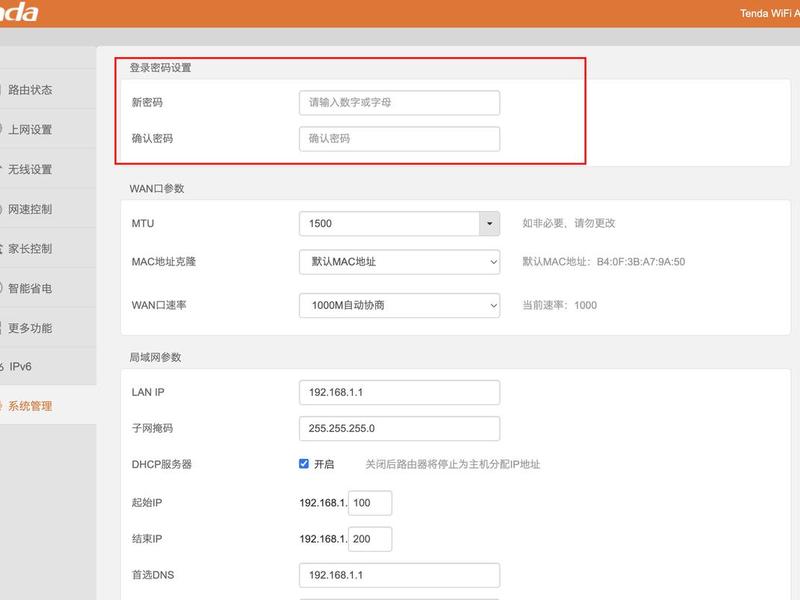The image size is (800, 600).
Task: Click the 确认密码 input field
Action: pyautogui.click(x=399, y=139)
